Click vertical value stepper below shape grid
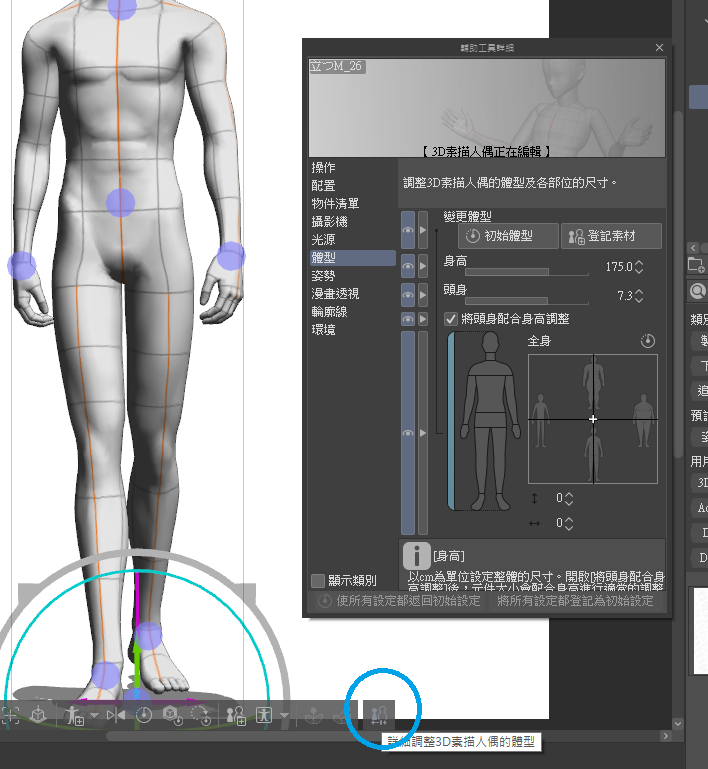This screenshot has width=708, height=769. [568, 499]
